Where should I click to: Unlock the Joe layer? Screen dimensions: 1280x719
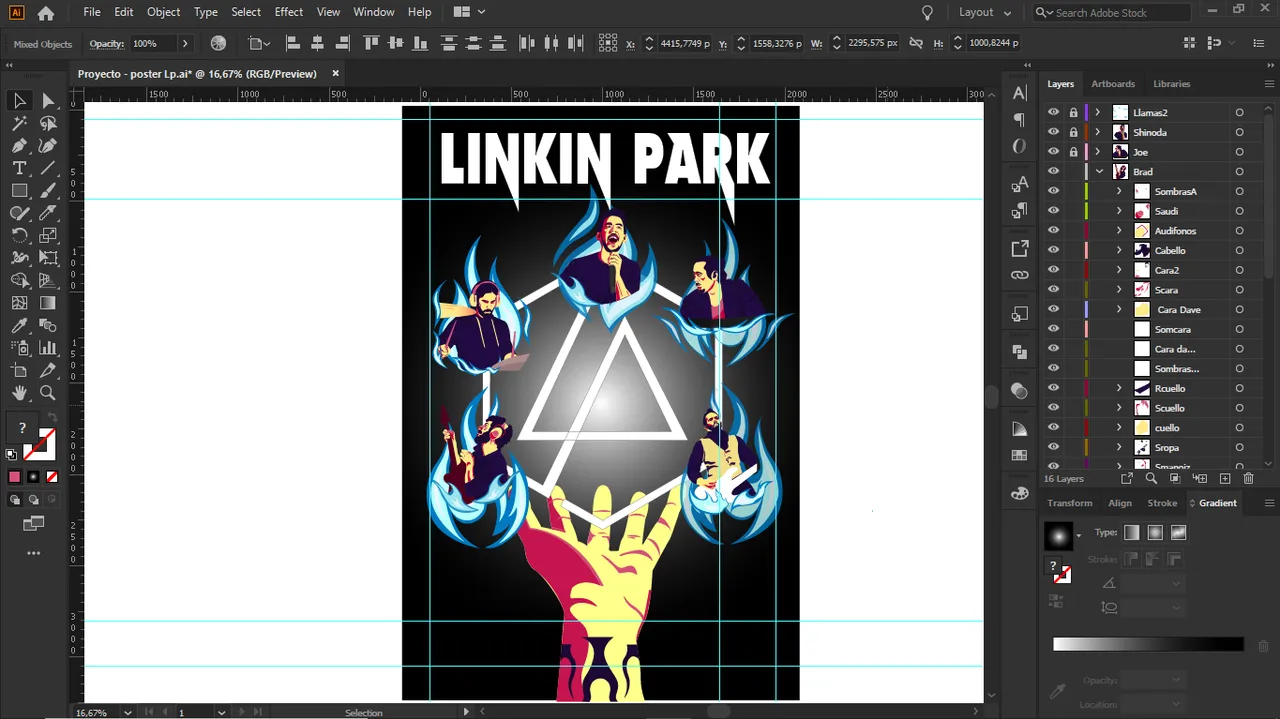tap(1073, 152)
